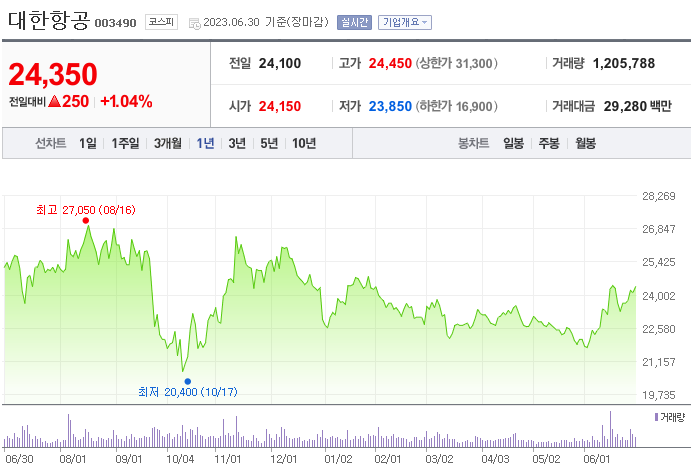The image size is (691, 476).
Task: Click the 거래량 value 1,205,788
Action: pyautogui.click(x=624, y=63)
